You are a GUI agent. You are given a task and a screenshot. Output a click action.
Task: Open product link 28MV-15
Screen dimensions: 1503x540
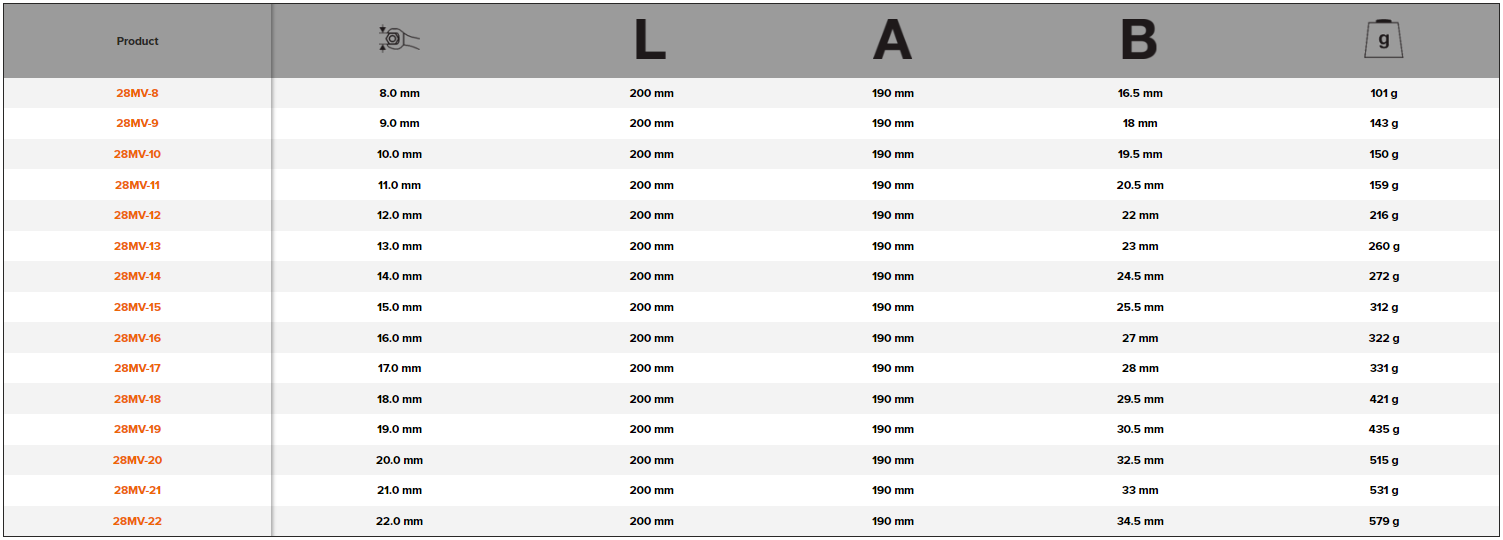point(138,307)
